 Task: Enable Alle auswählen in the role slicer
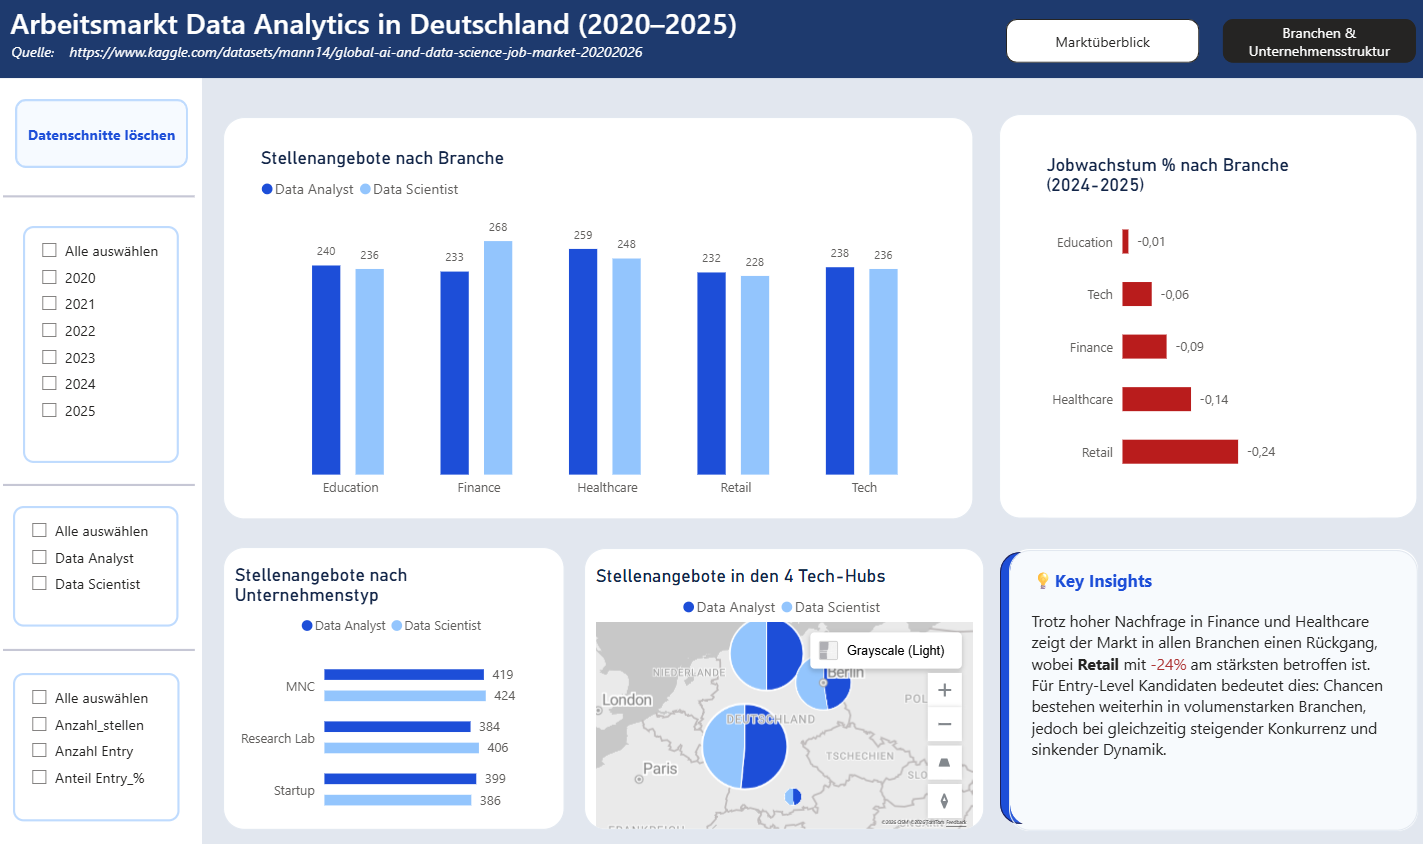[x=40, y=530]
